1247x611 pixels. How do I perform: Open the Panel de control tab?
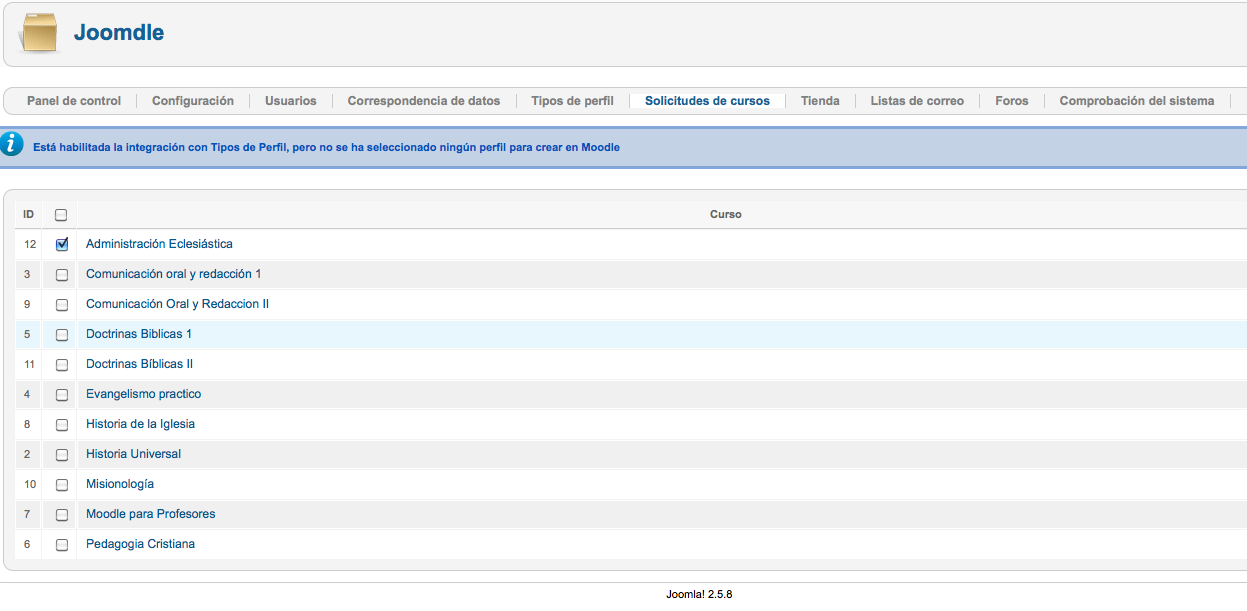click(x=74, y=101)
